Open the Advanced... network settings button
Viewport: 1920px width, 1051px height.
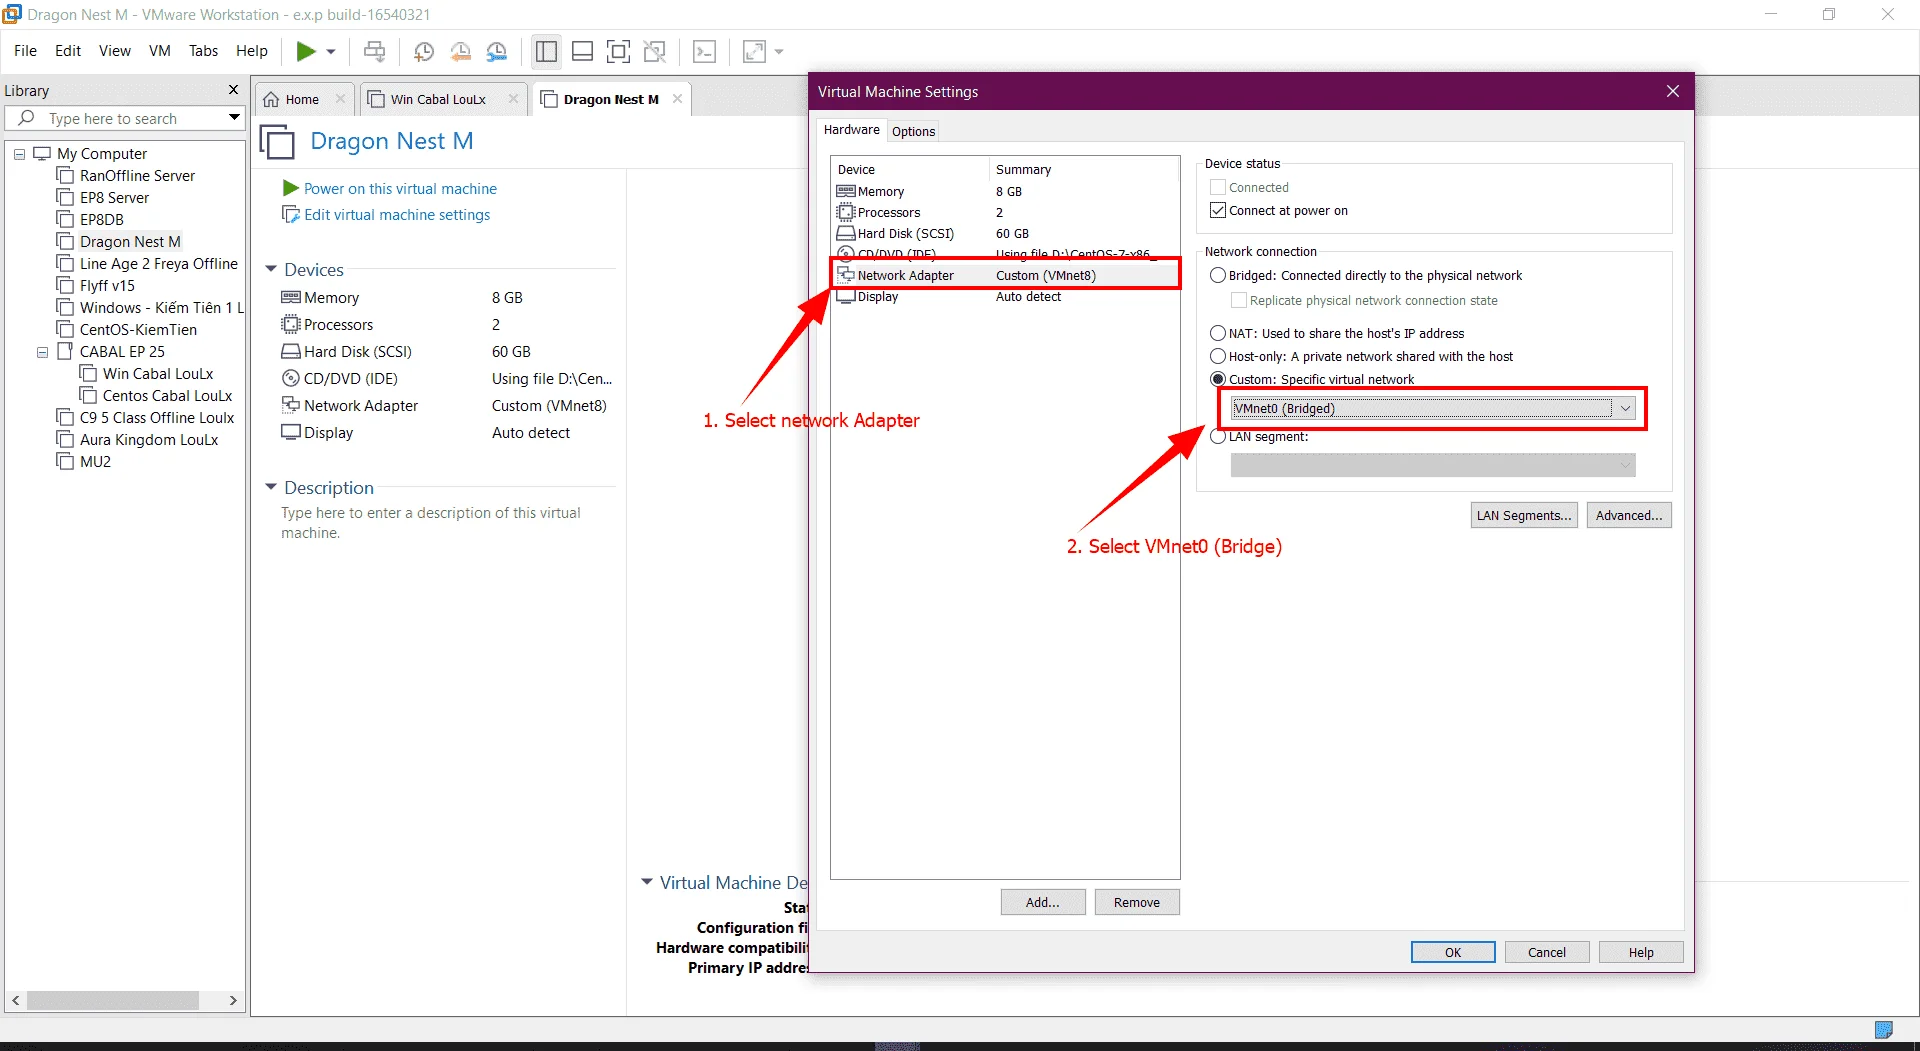1629,515
